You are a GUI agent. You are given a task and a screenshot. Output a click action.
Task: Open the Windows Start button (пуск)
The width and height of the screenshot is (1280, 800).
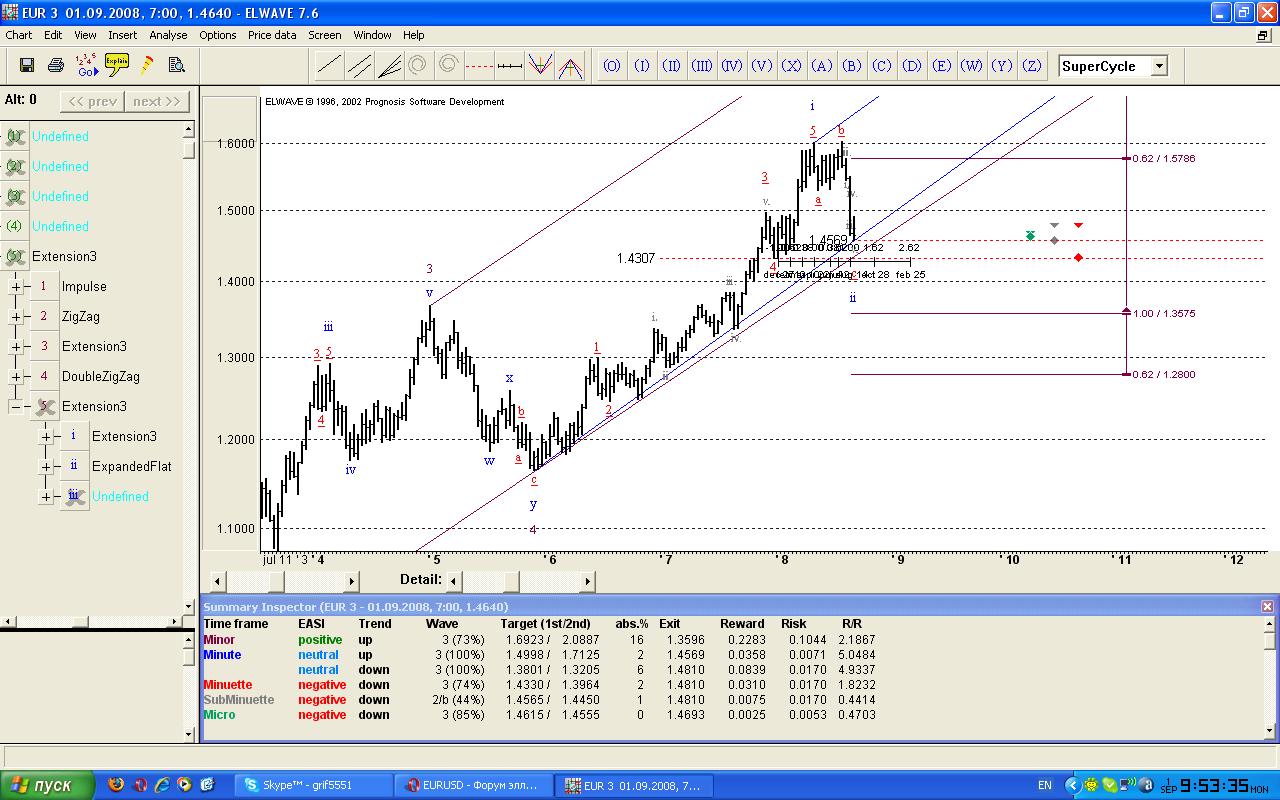pyautogui.click(x=48, y=786)
